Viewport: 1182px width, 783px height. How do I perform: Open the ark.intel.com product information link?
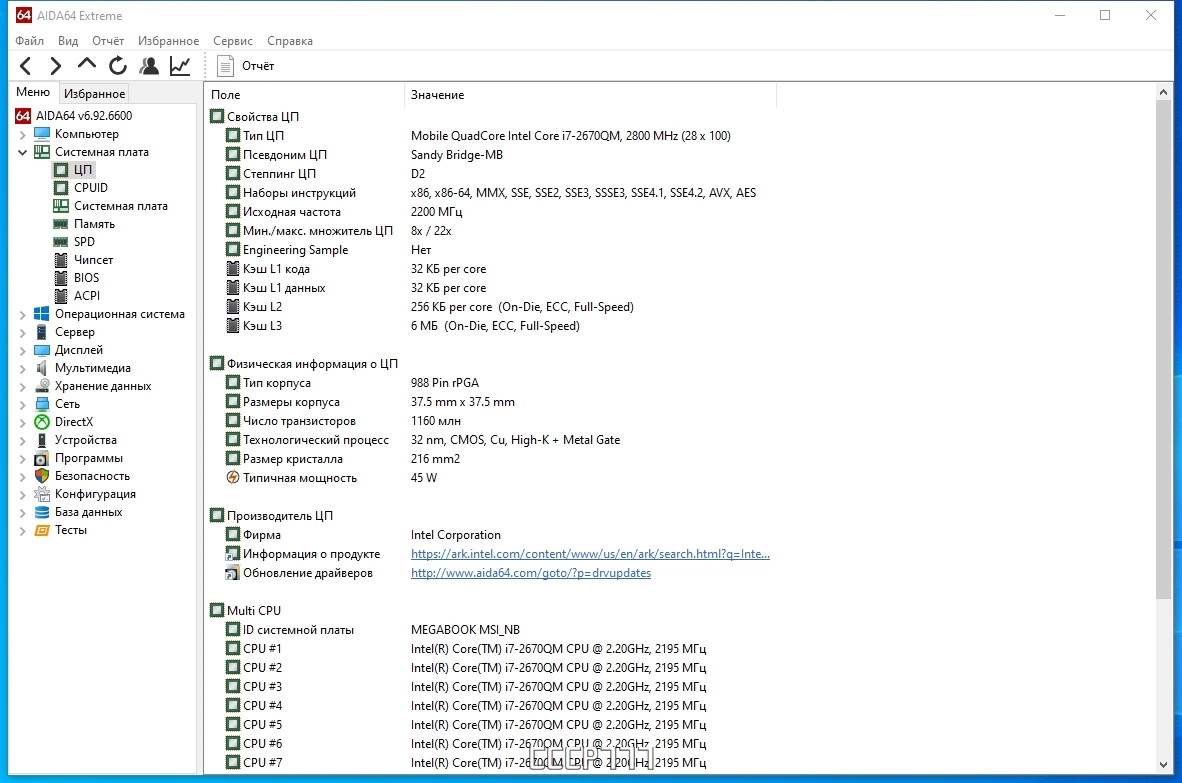(590, 554)
